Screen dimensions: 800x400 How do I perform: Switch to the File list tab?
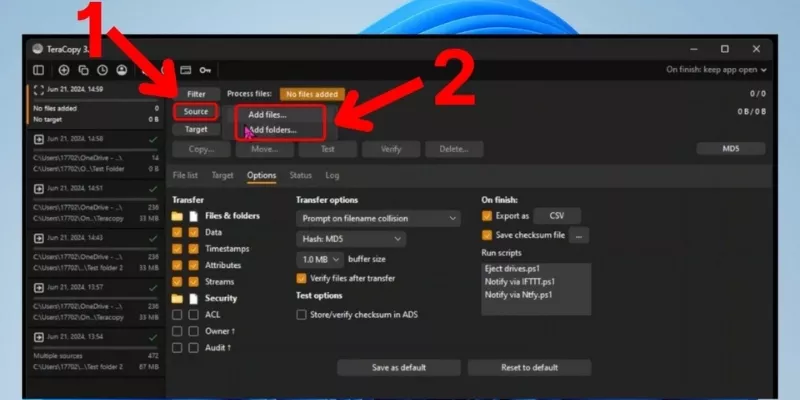click(x=185, y=176)
